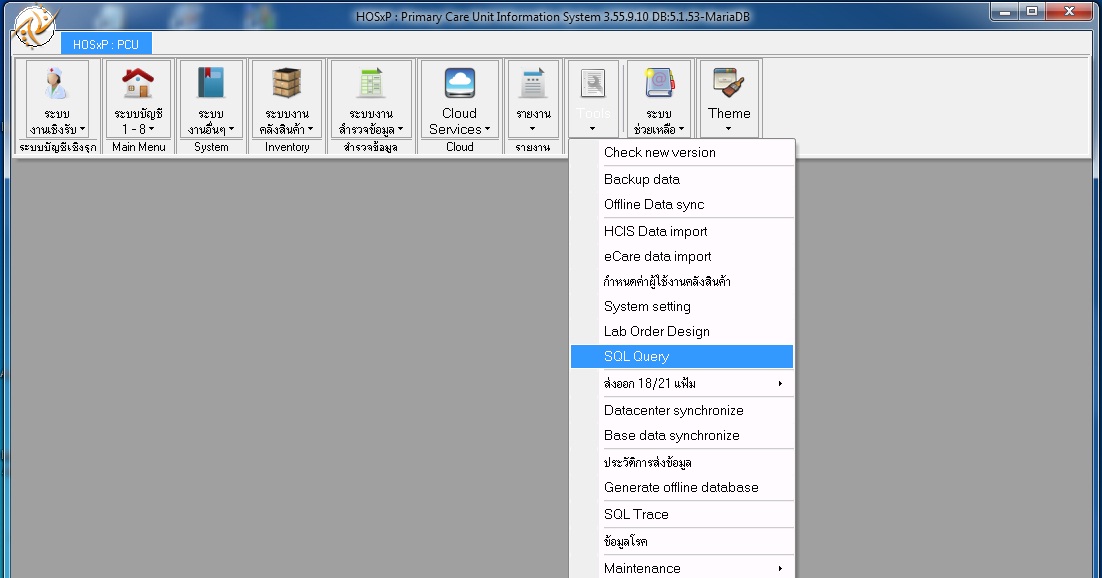1102x578 pixels.
Task: Click the blue book icon for ระบบงานอื่นๆ
Action: coord(211,83)
